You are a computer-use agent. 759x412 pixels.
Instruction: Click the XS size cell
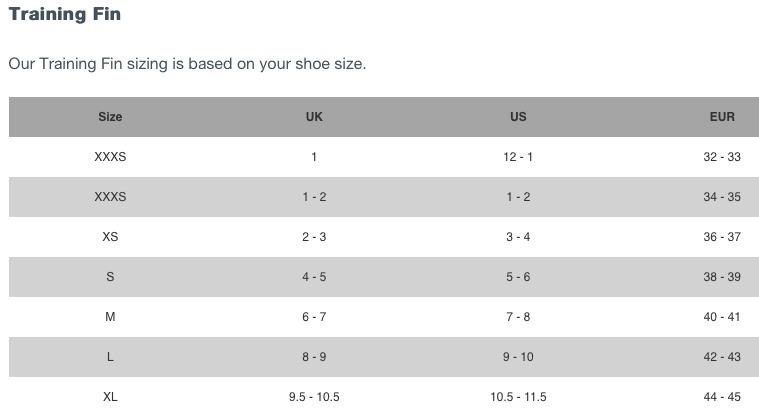[110, 237]
